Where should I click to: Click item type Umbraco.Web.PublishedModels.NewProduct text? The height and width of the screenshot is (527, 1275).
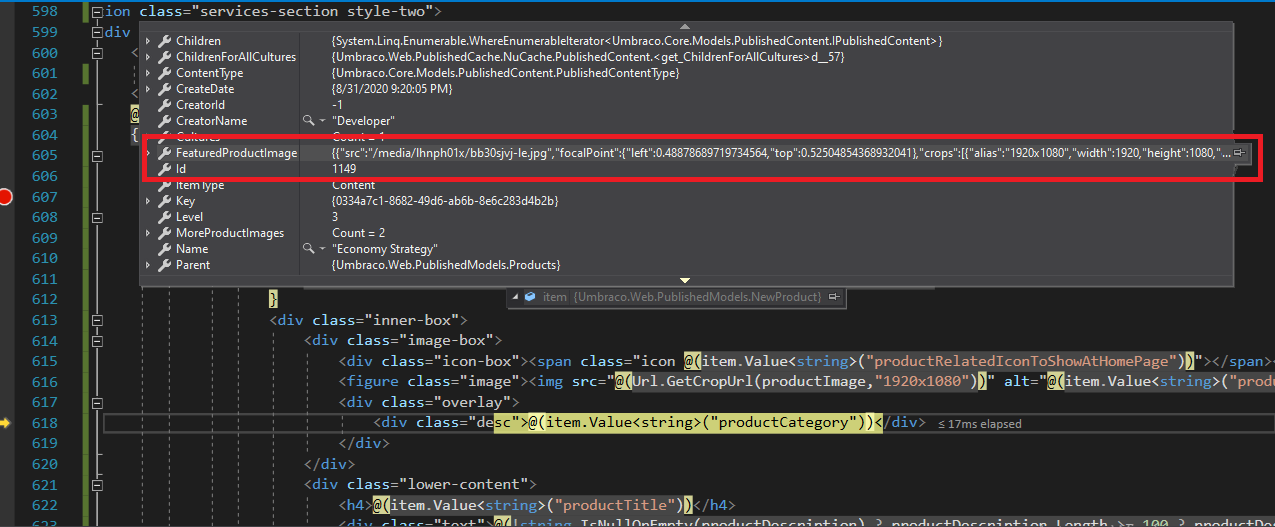pos(696,297)
